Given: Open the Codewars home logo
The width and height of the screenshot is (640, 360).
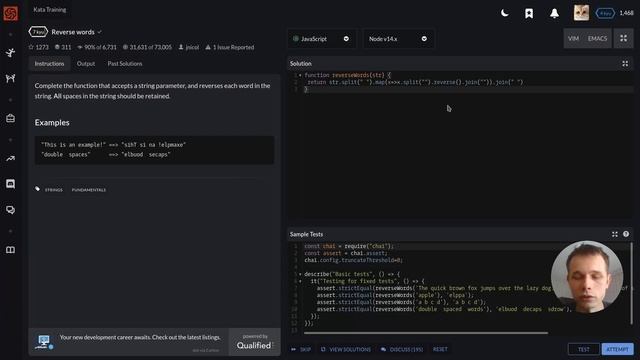Looking at the screenshot, I should coord(11,13).
